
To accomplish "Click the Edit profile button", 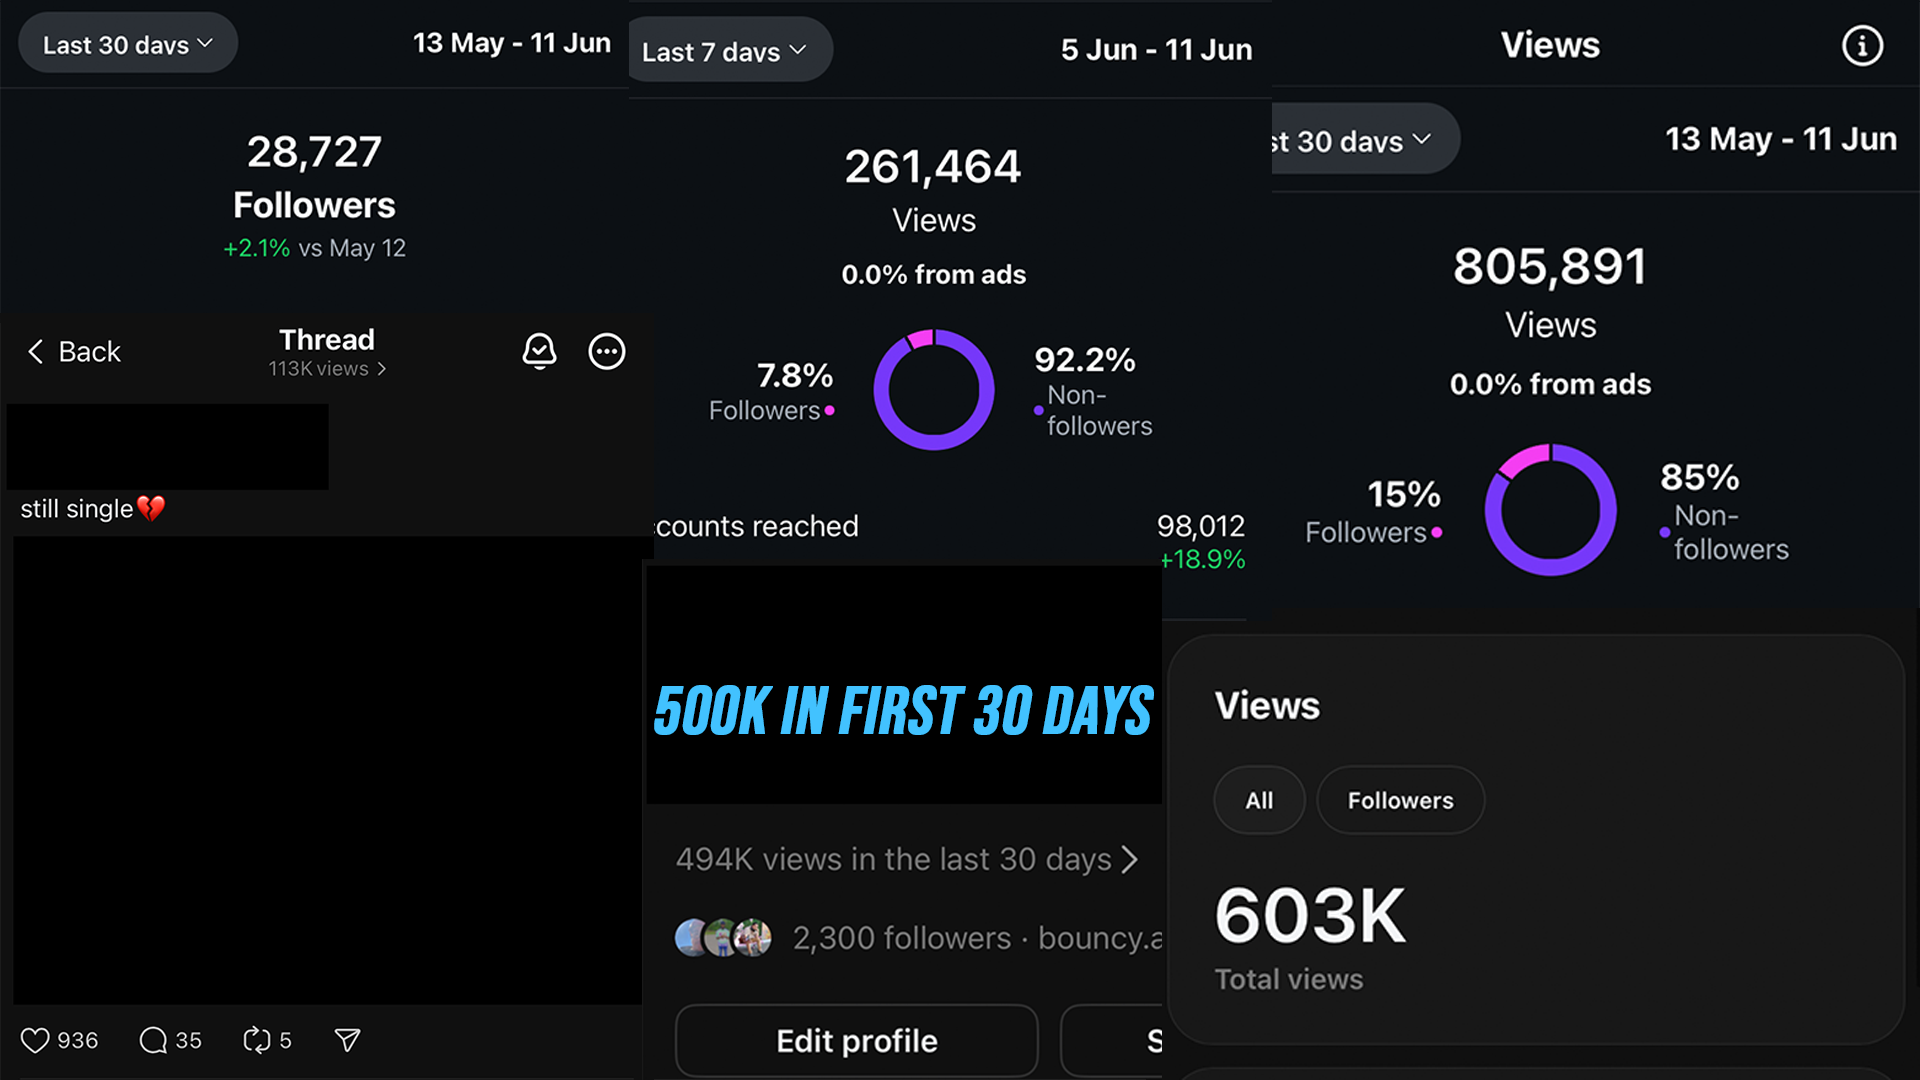I will (x=856, y=1041).
